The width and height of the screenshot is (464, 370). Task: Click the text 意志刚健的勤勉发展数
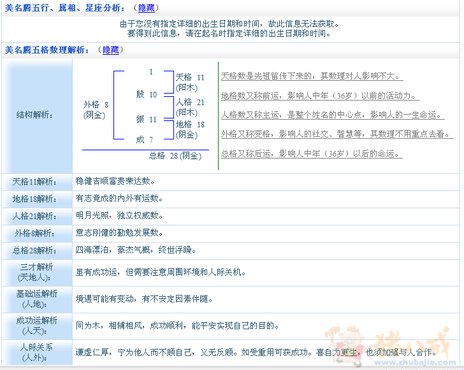pyautogui.click(x=119, y=233)
